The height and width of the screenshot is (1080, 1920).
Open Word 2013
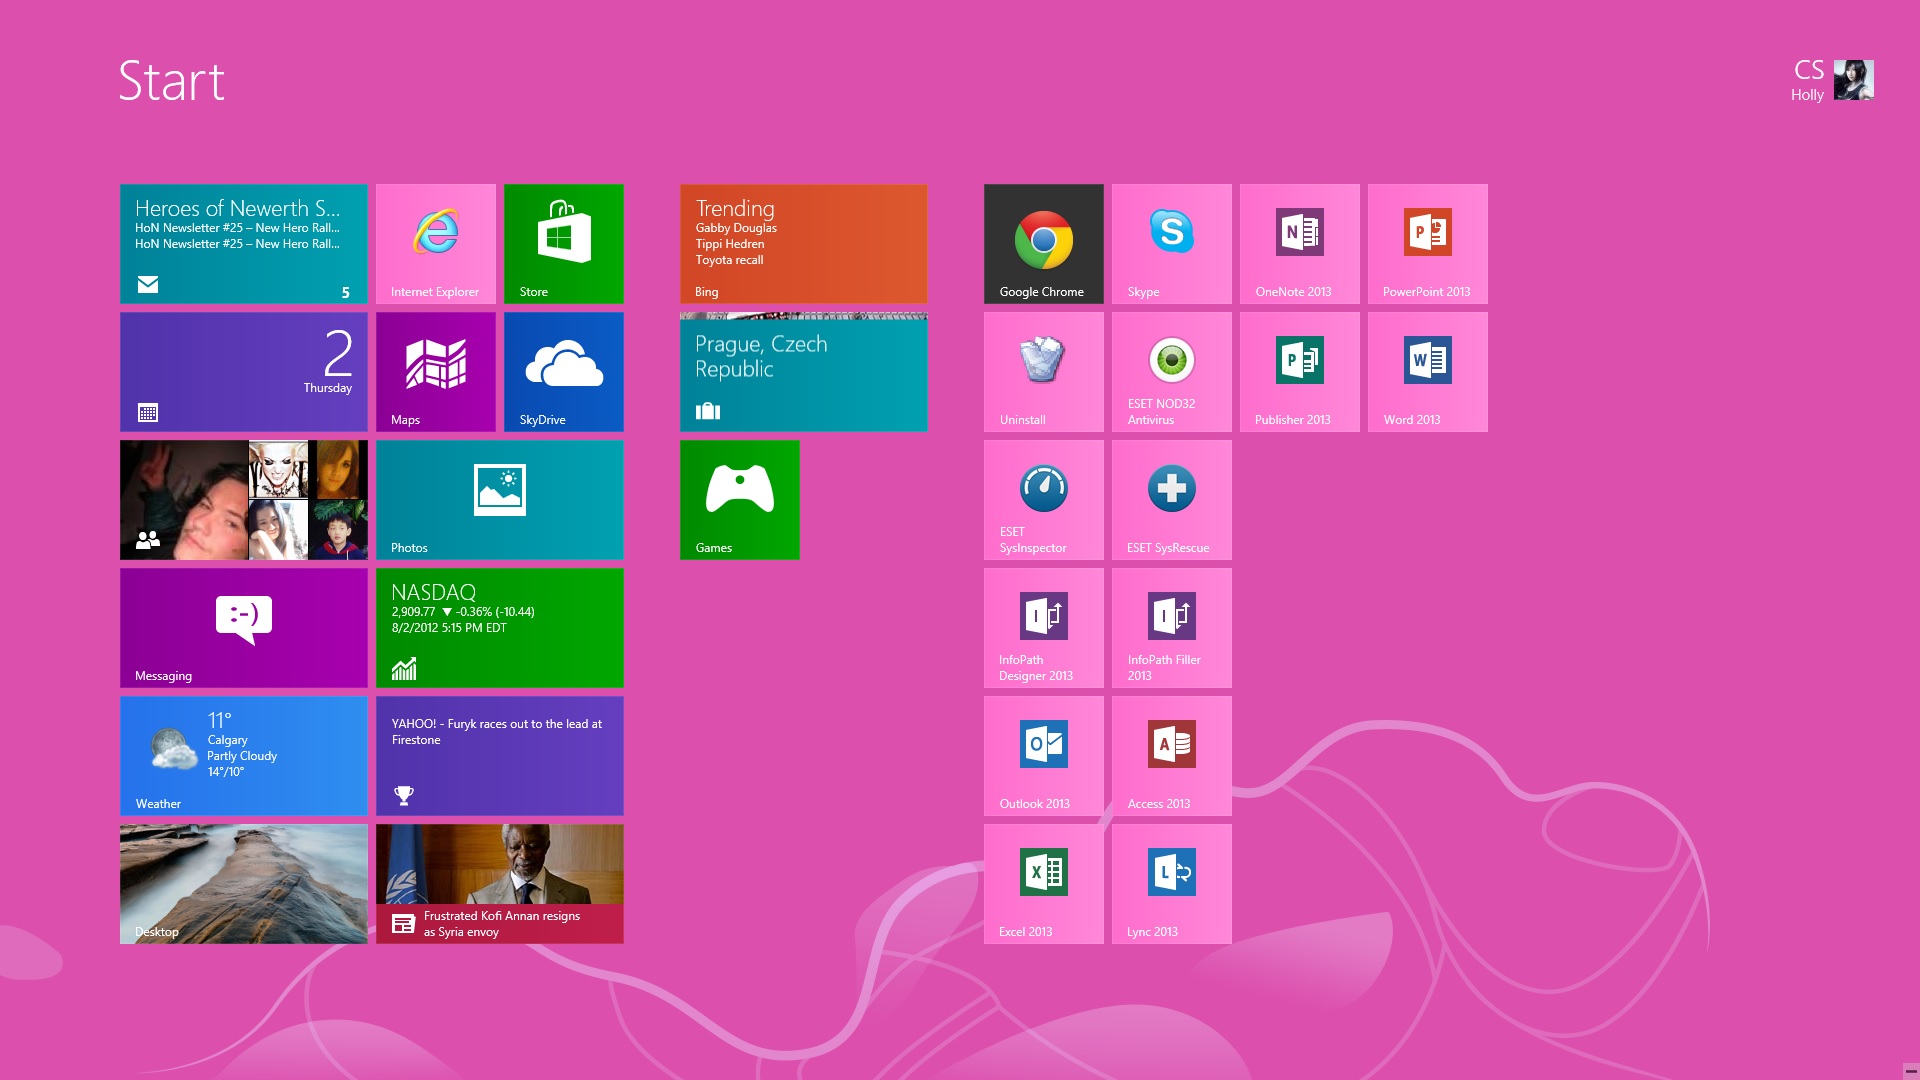click(1426, 371)
